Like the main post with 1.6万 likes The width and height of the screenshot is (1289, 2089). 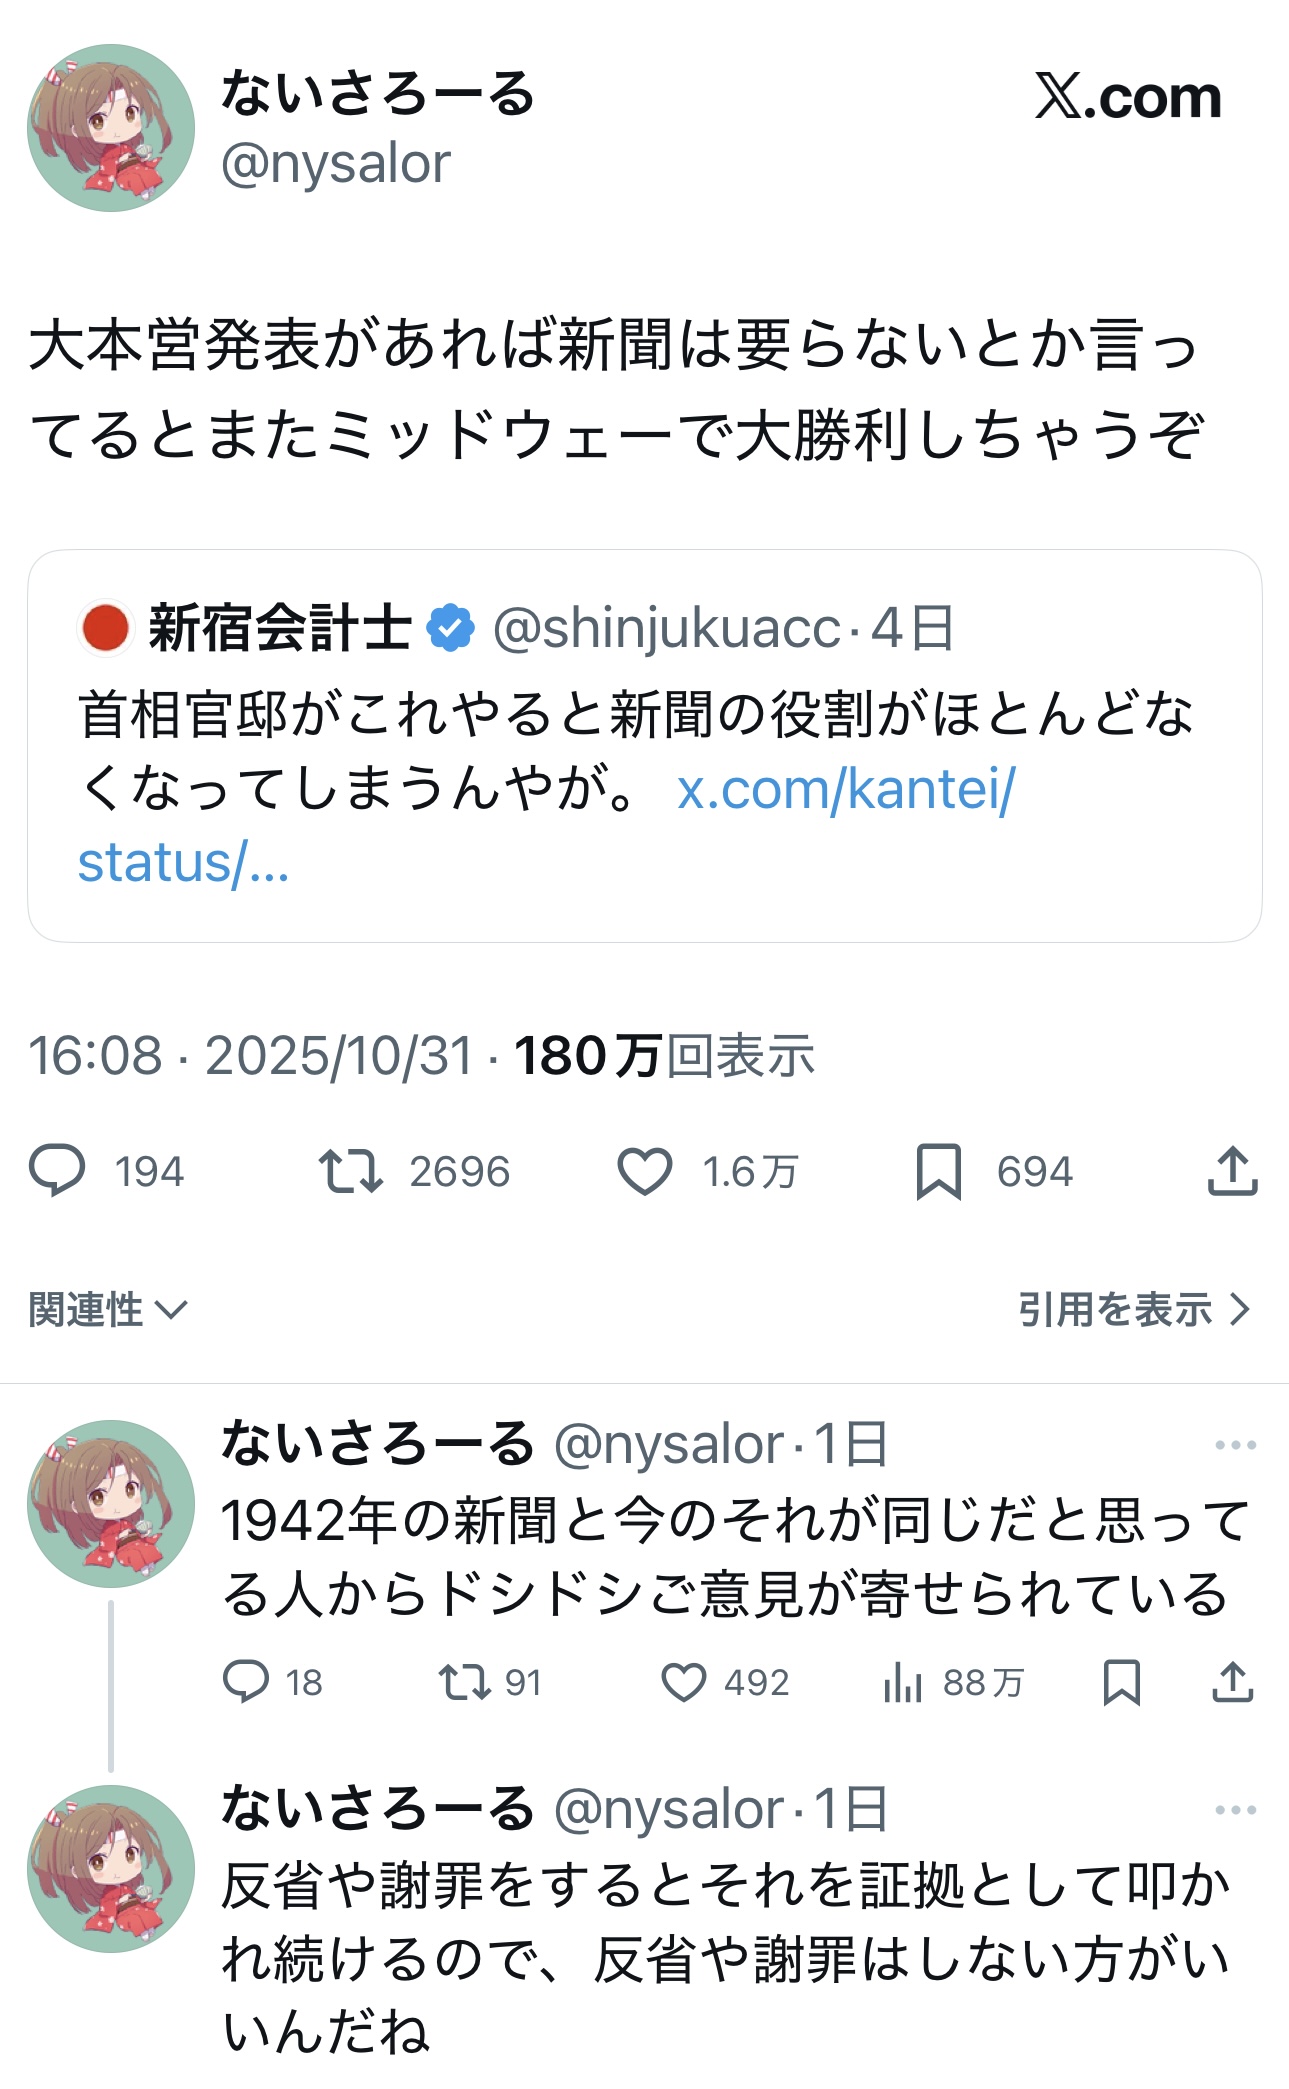pos(645,1171)
